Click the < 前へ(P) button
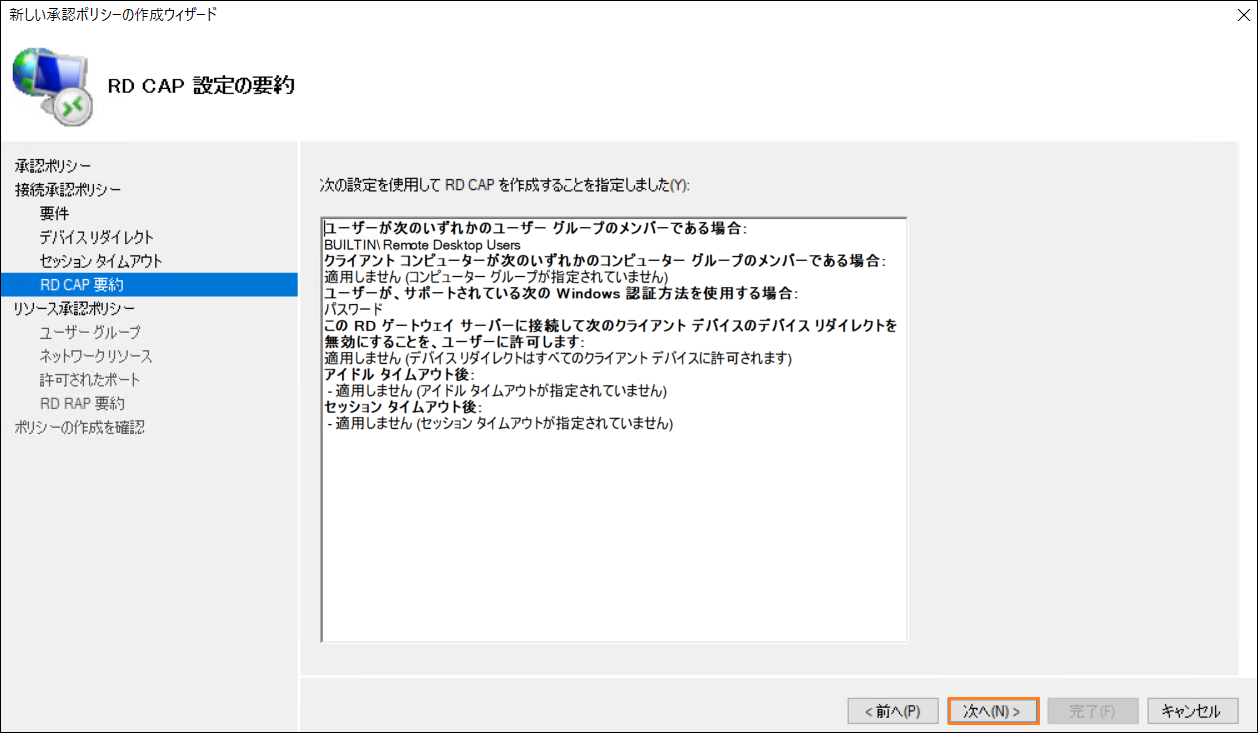The height and width of the screenshot is (733, 1258). 893,711
